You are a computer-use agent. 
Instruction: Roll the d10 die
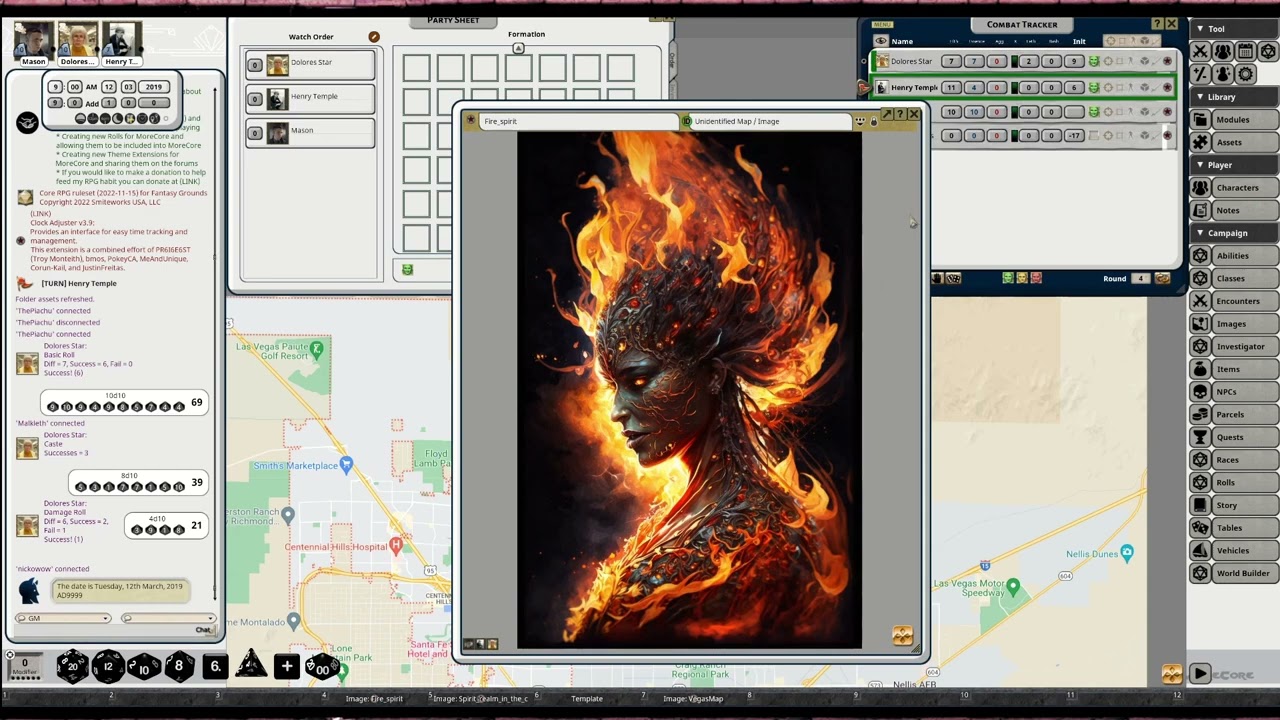[x=144, y=666]
